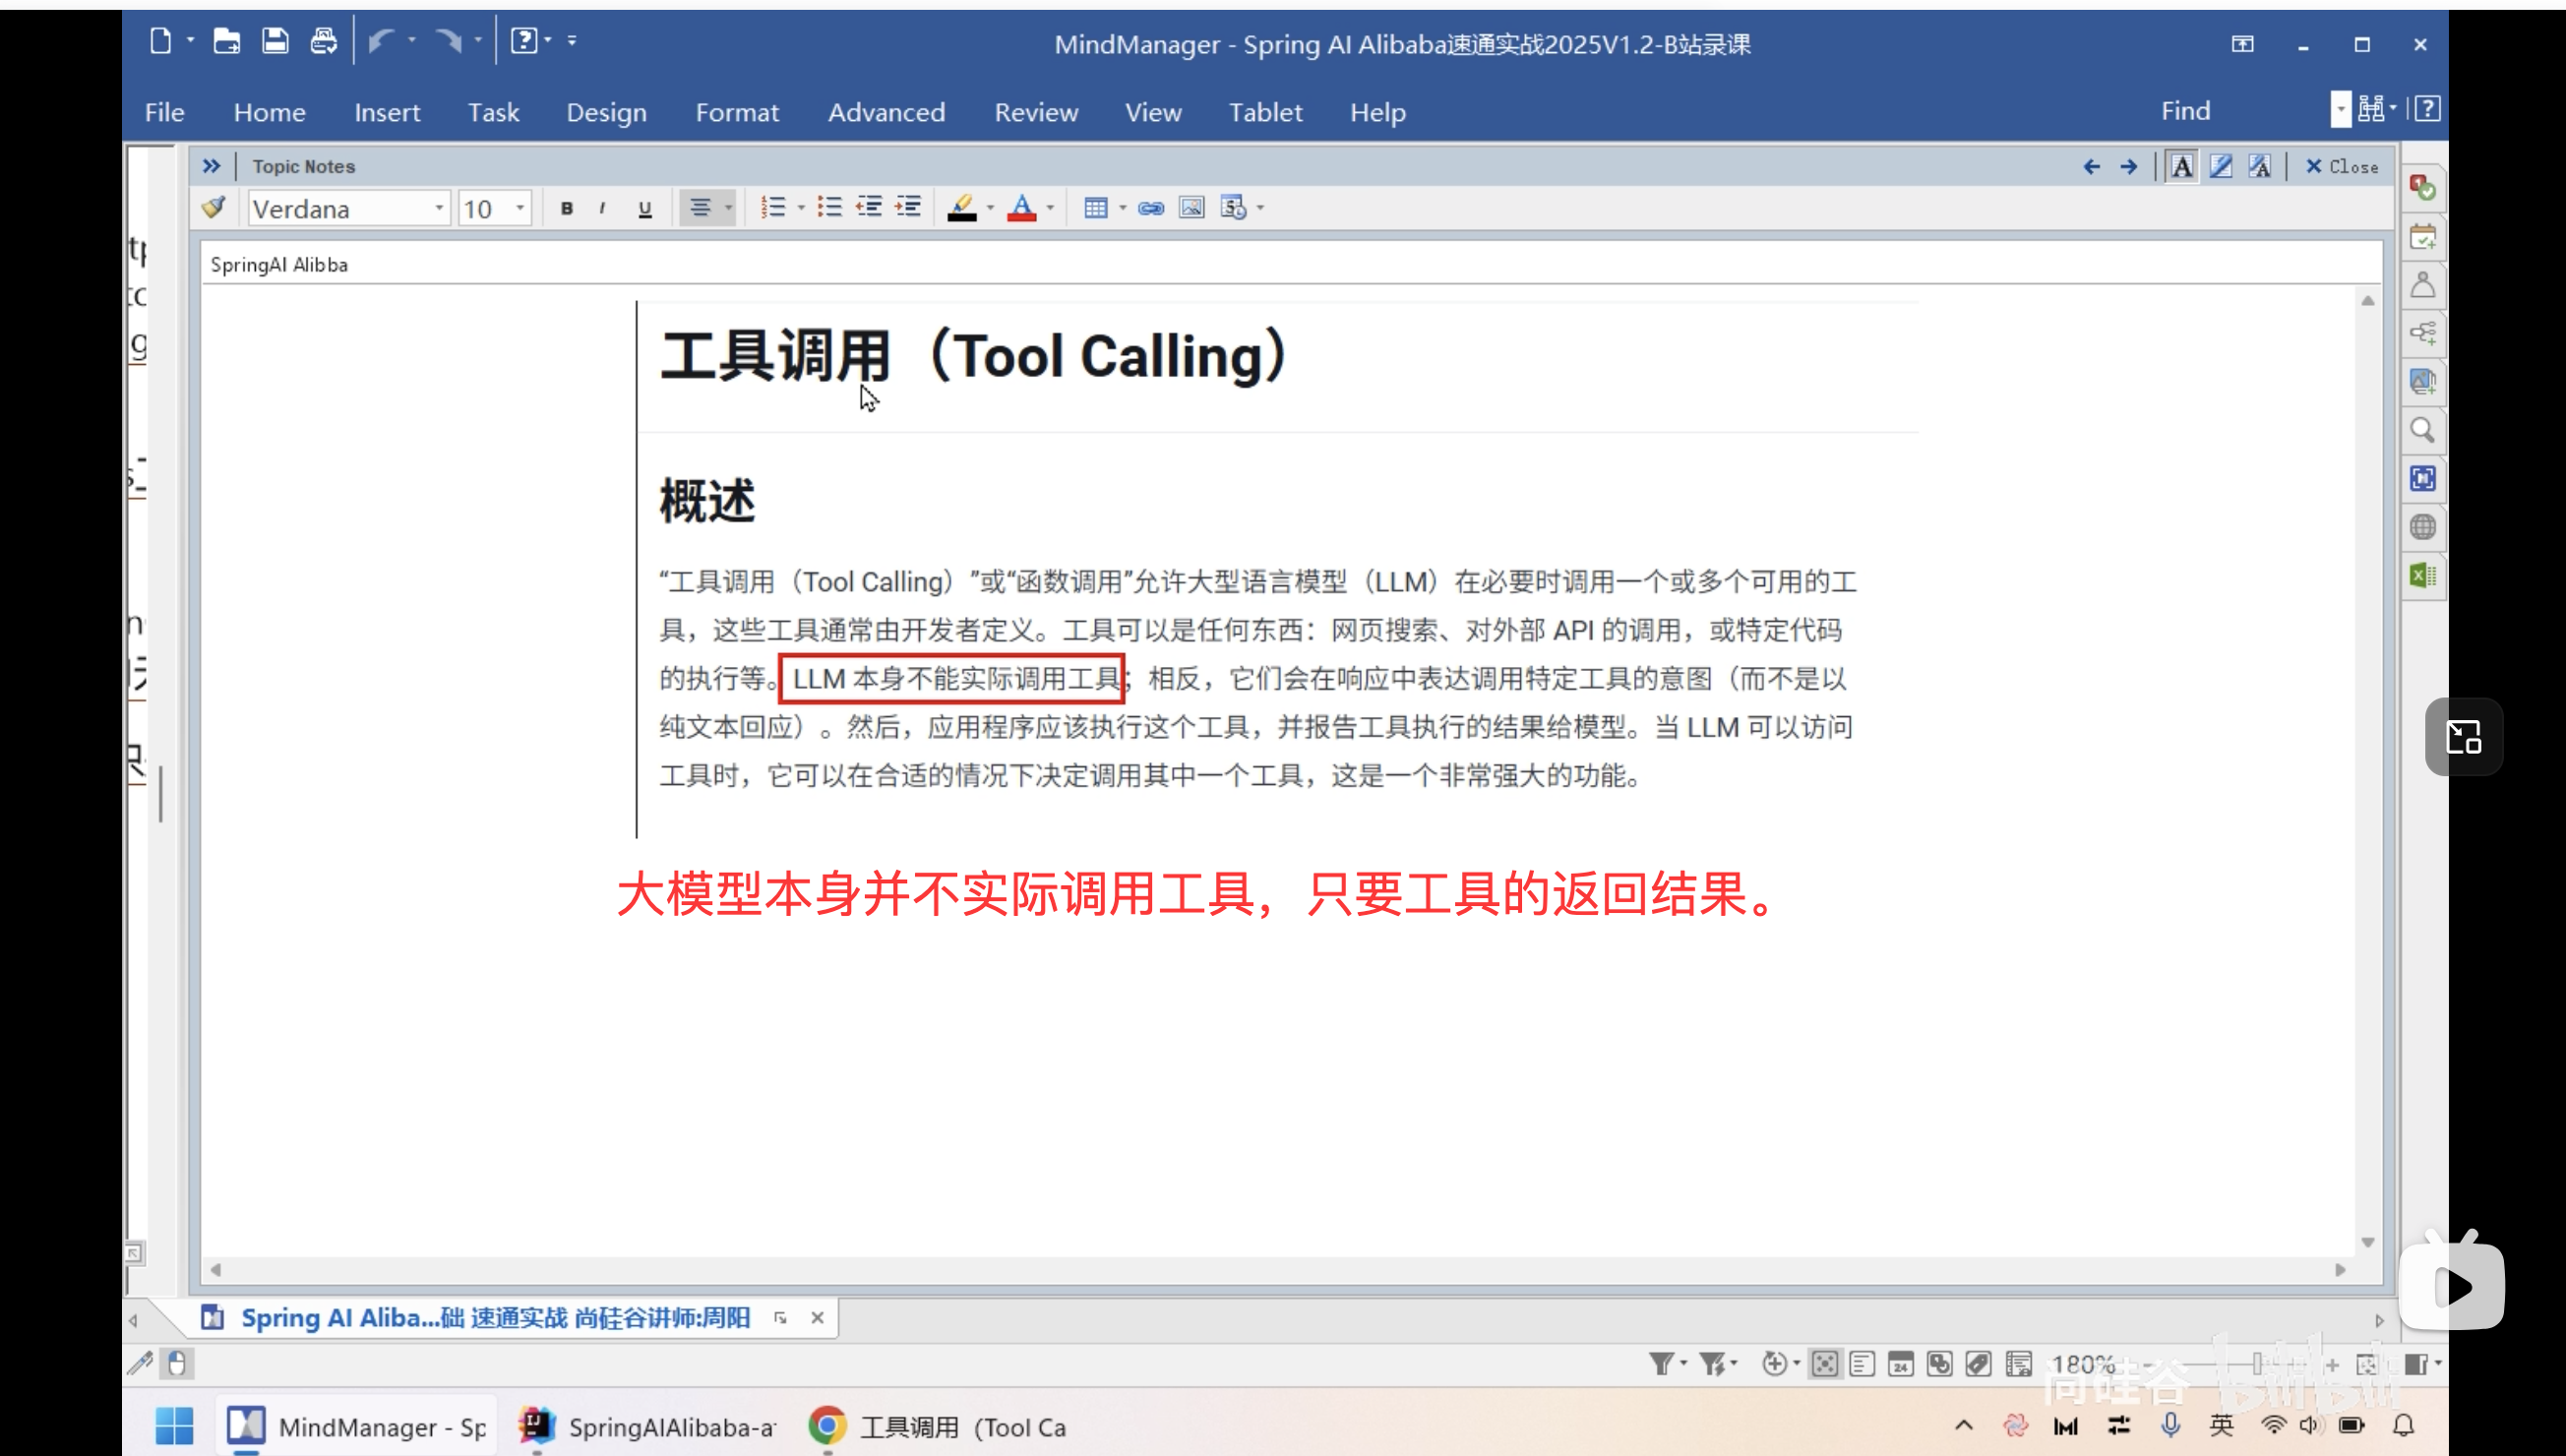Toggle underline formatting in the notes toolbar

pos(644,207)
